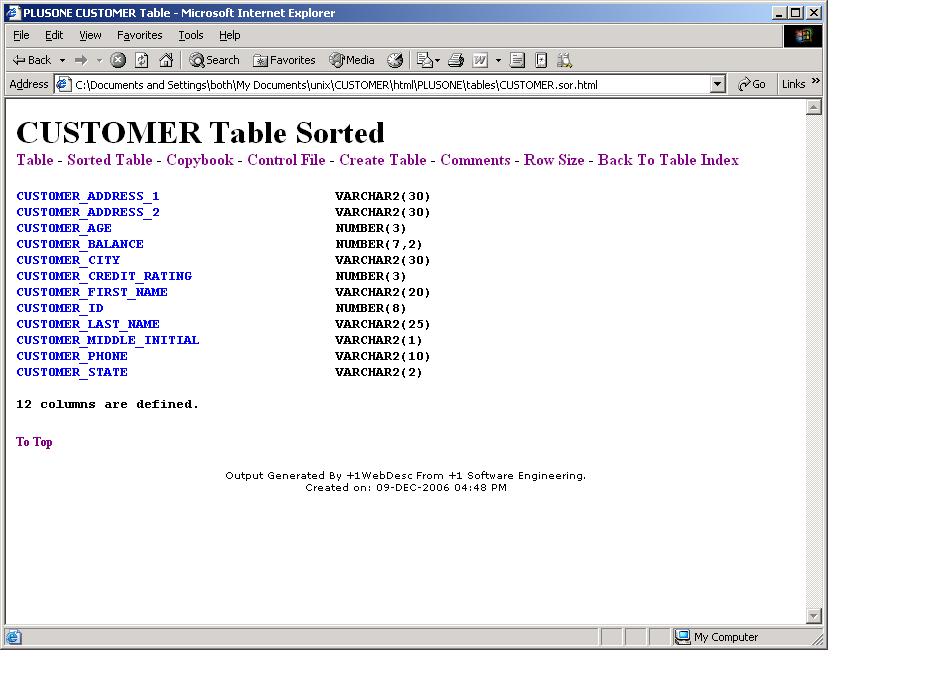The width and height of the screenshot is (933, 690).
Task: Open the Comments link
Action: pos(475,160)
